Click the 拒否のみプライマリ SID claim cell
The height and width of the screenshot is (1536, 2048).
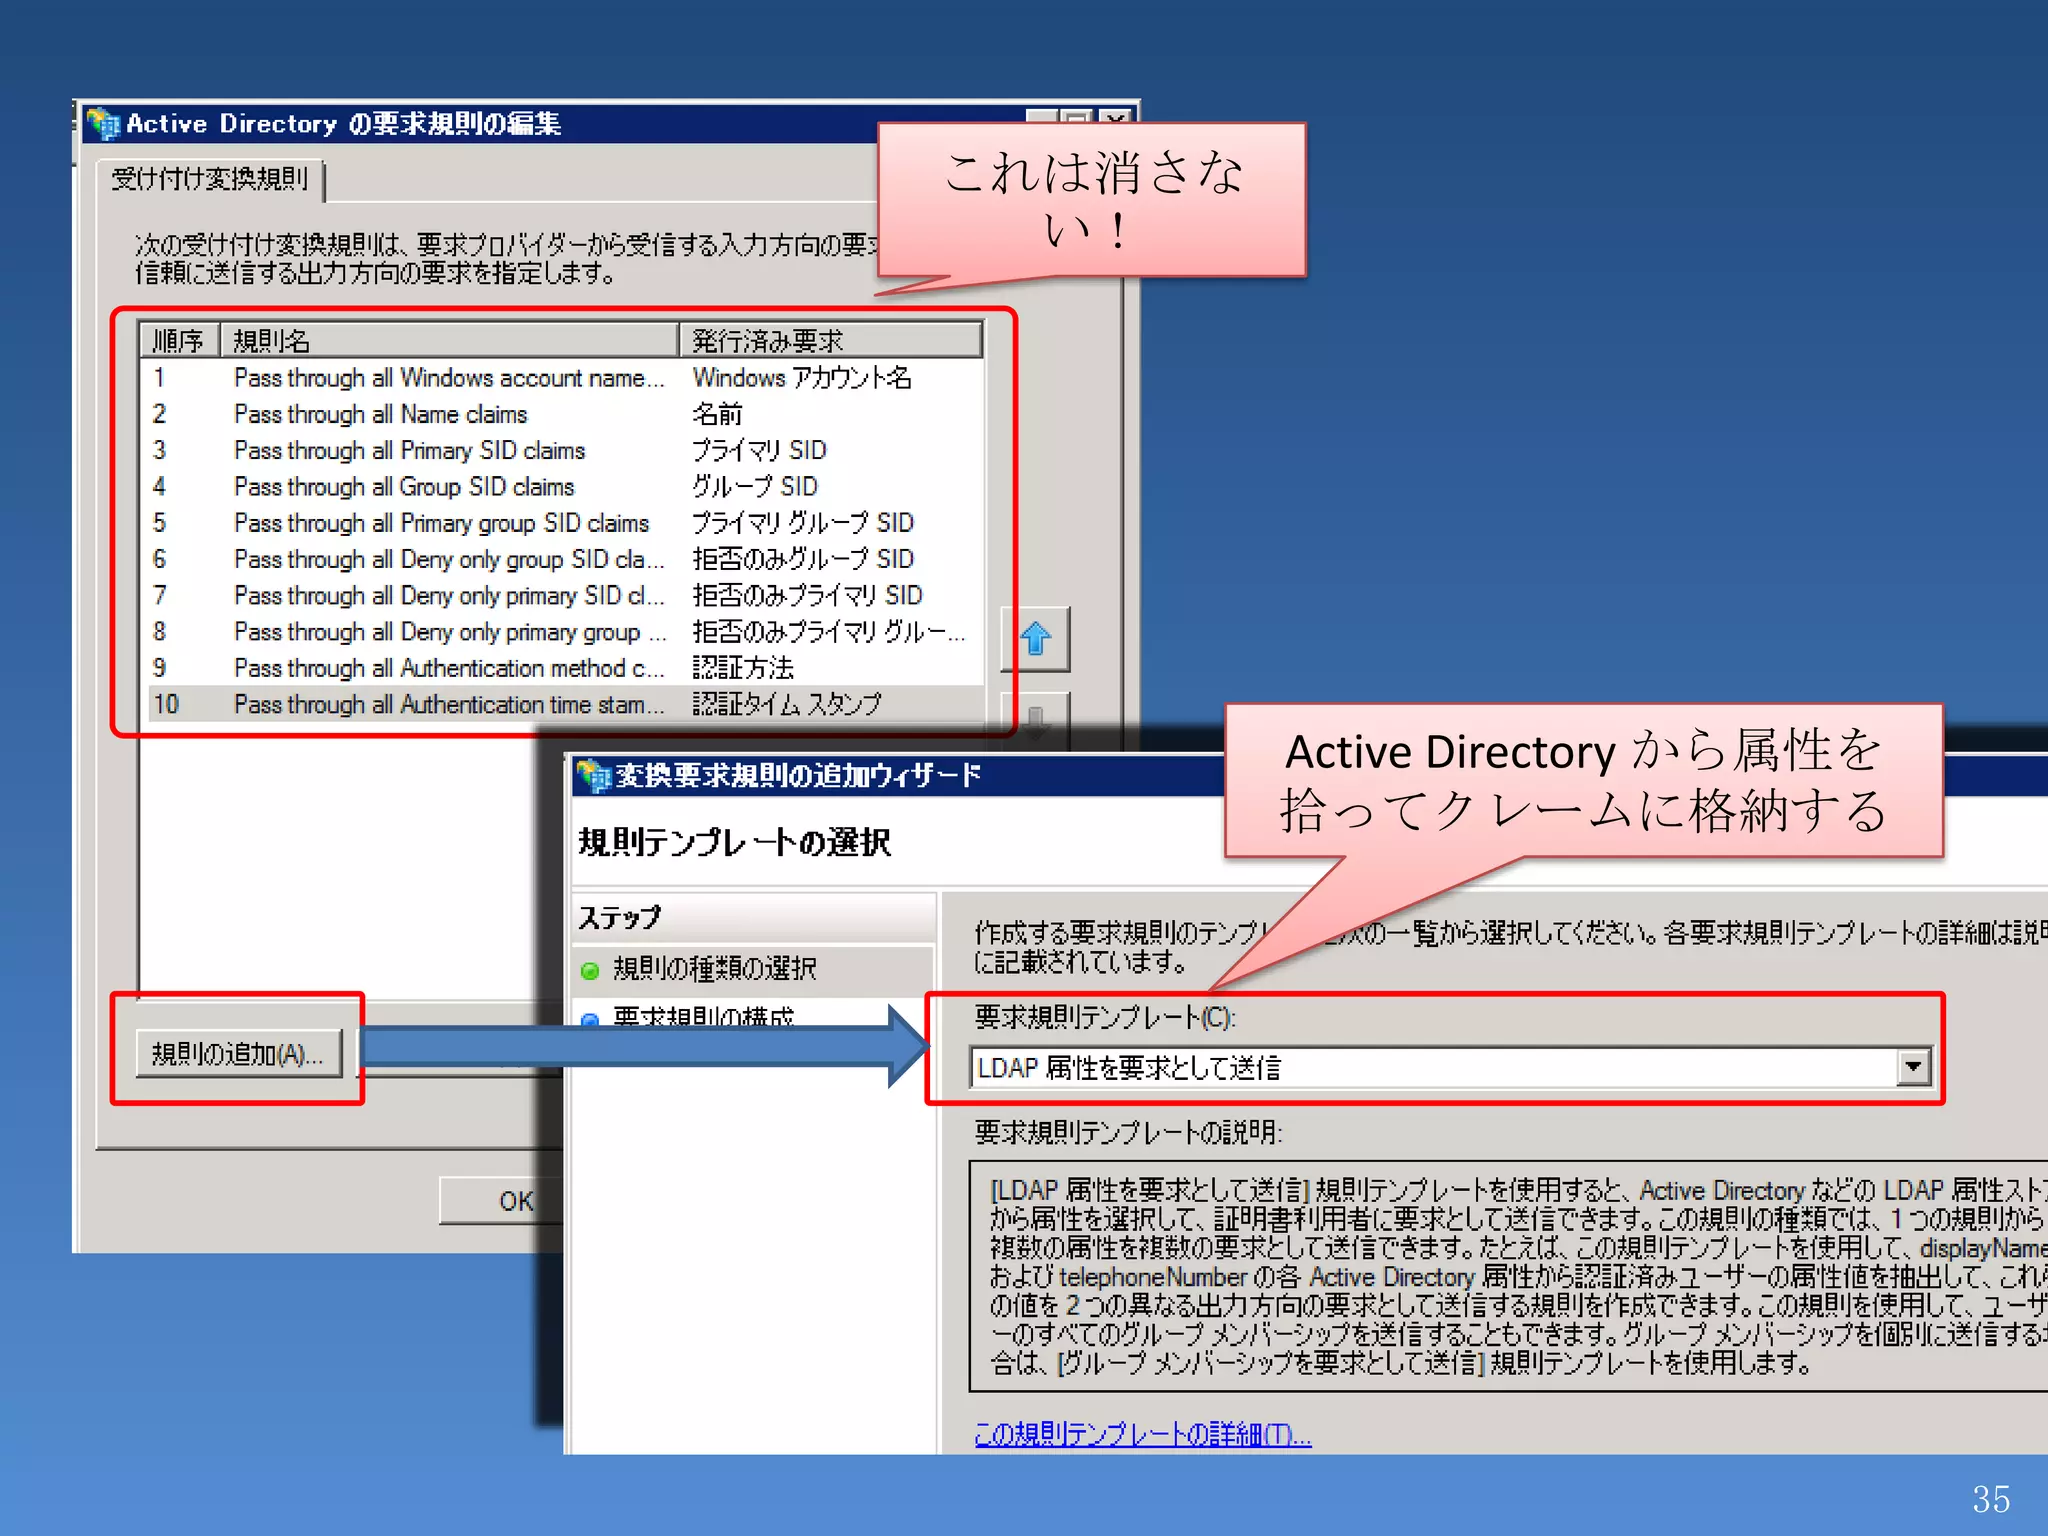[x=807, y=596]
